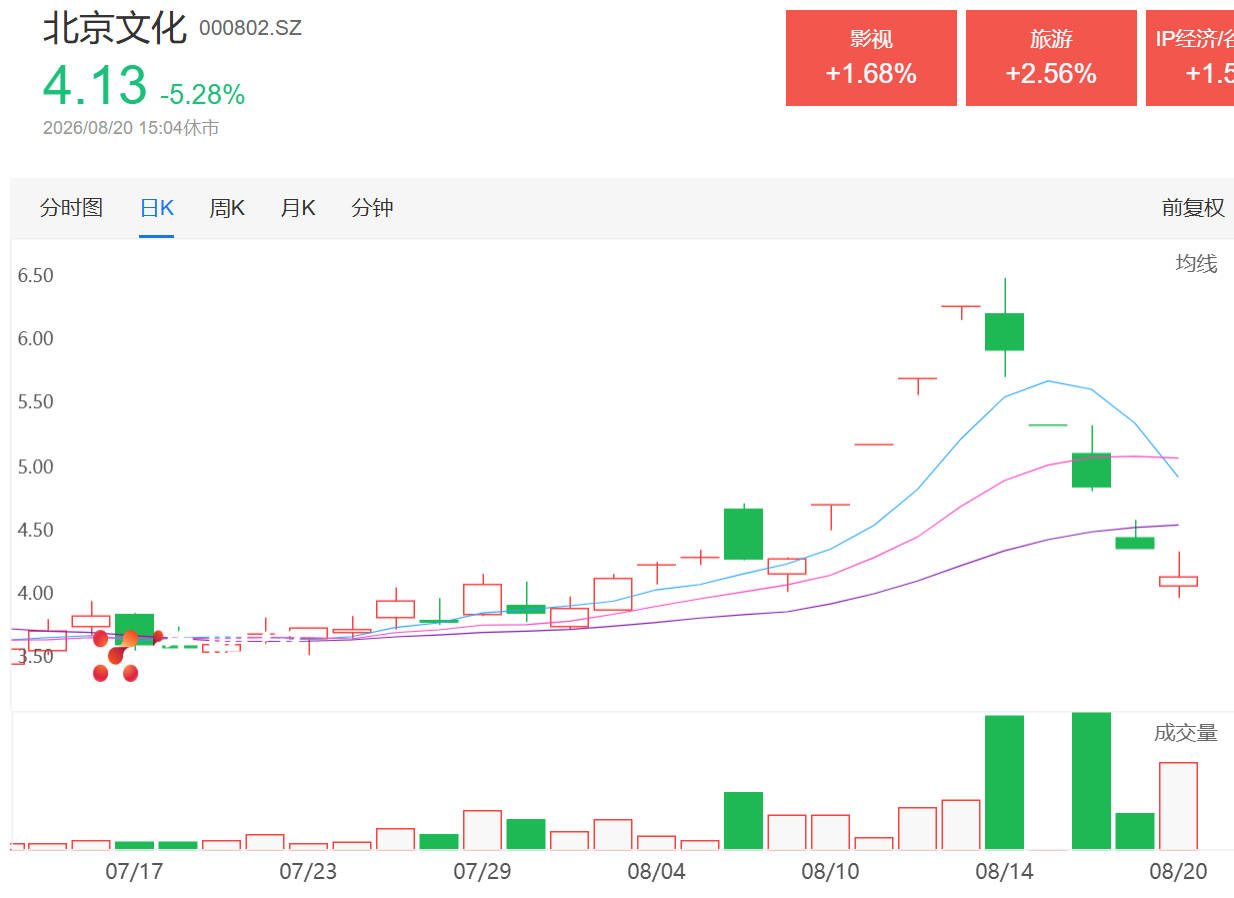
Task: Click the 08/14 green volume bar
Action: 1005,782
